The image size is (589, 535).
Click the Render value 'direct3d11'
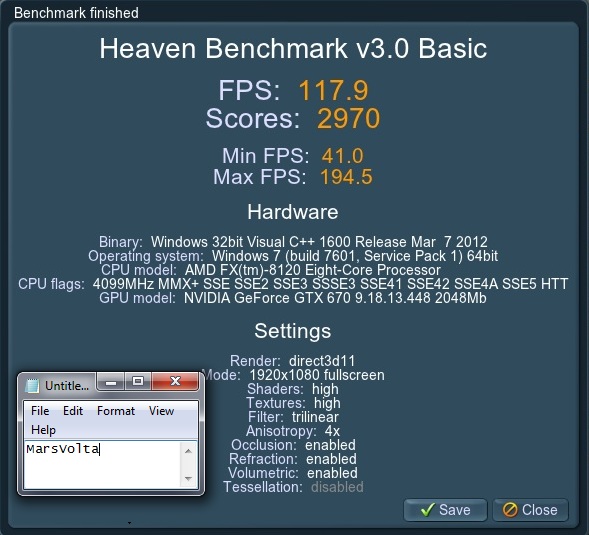click(322, 361)
